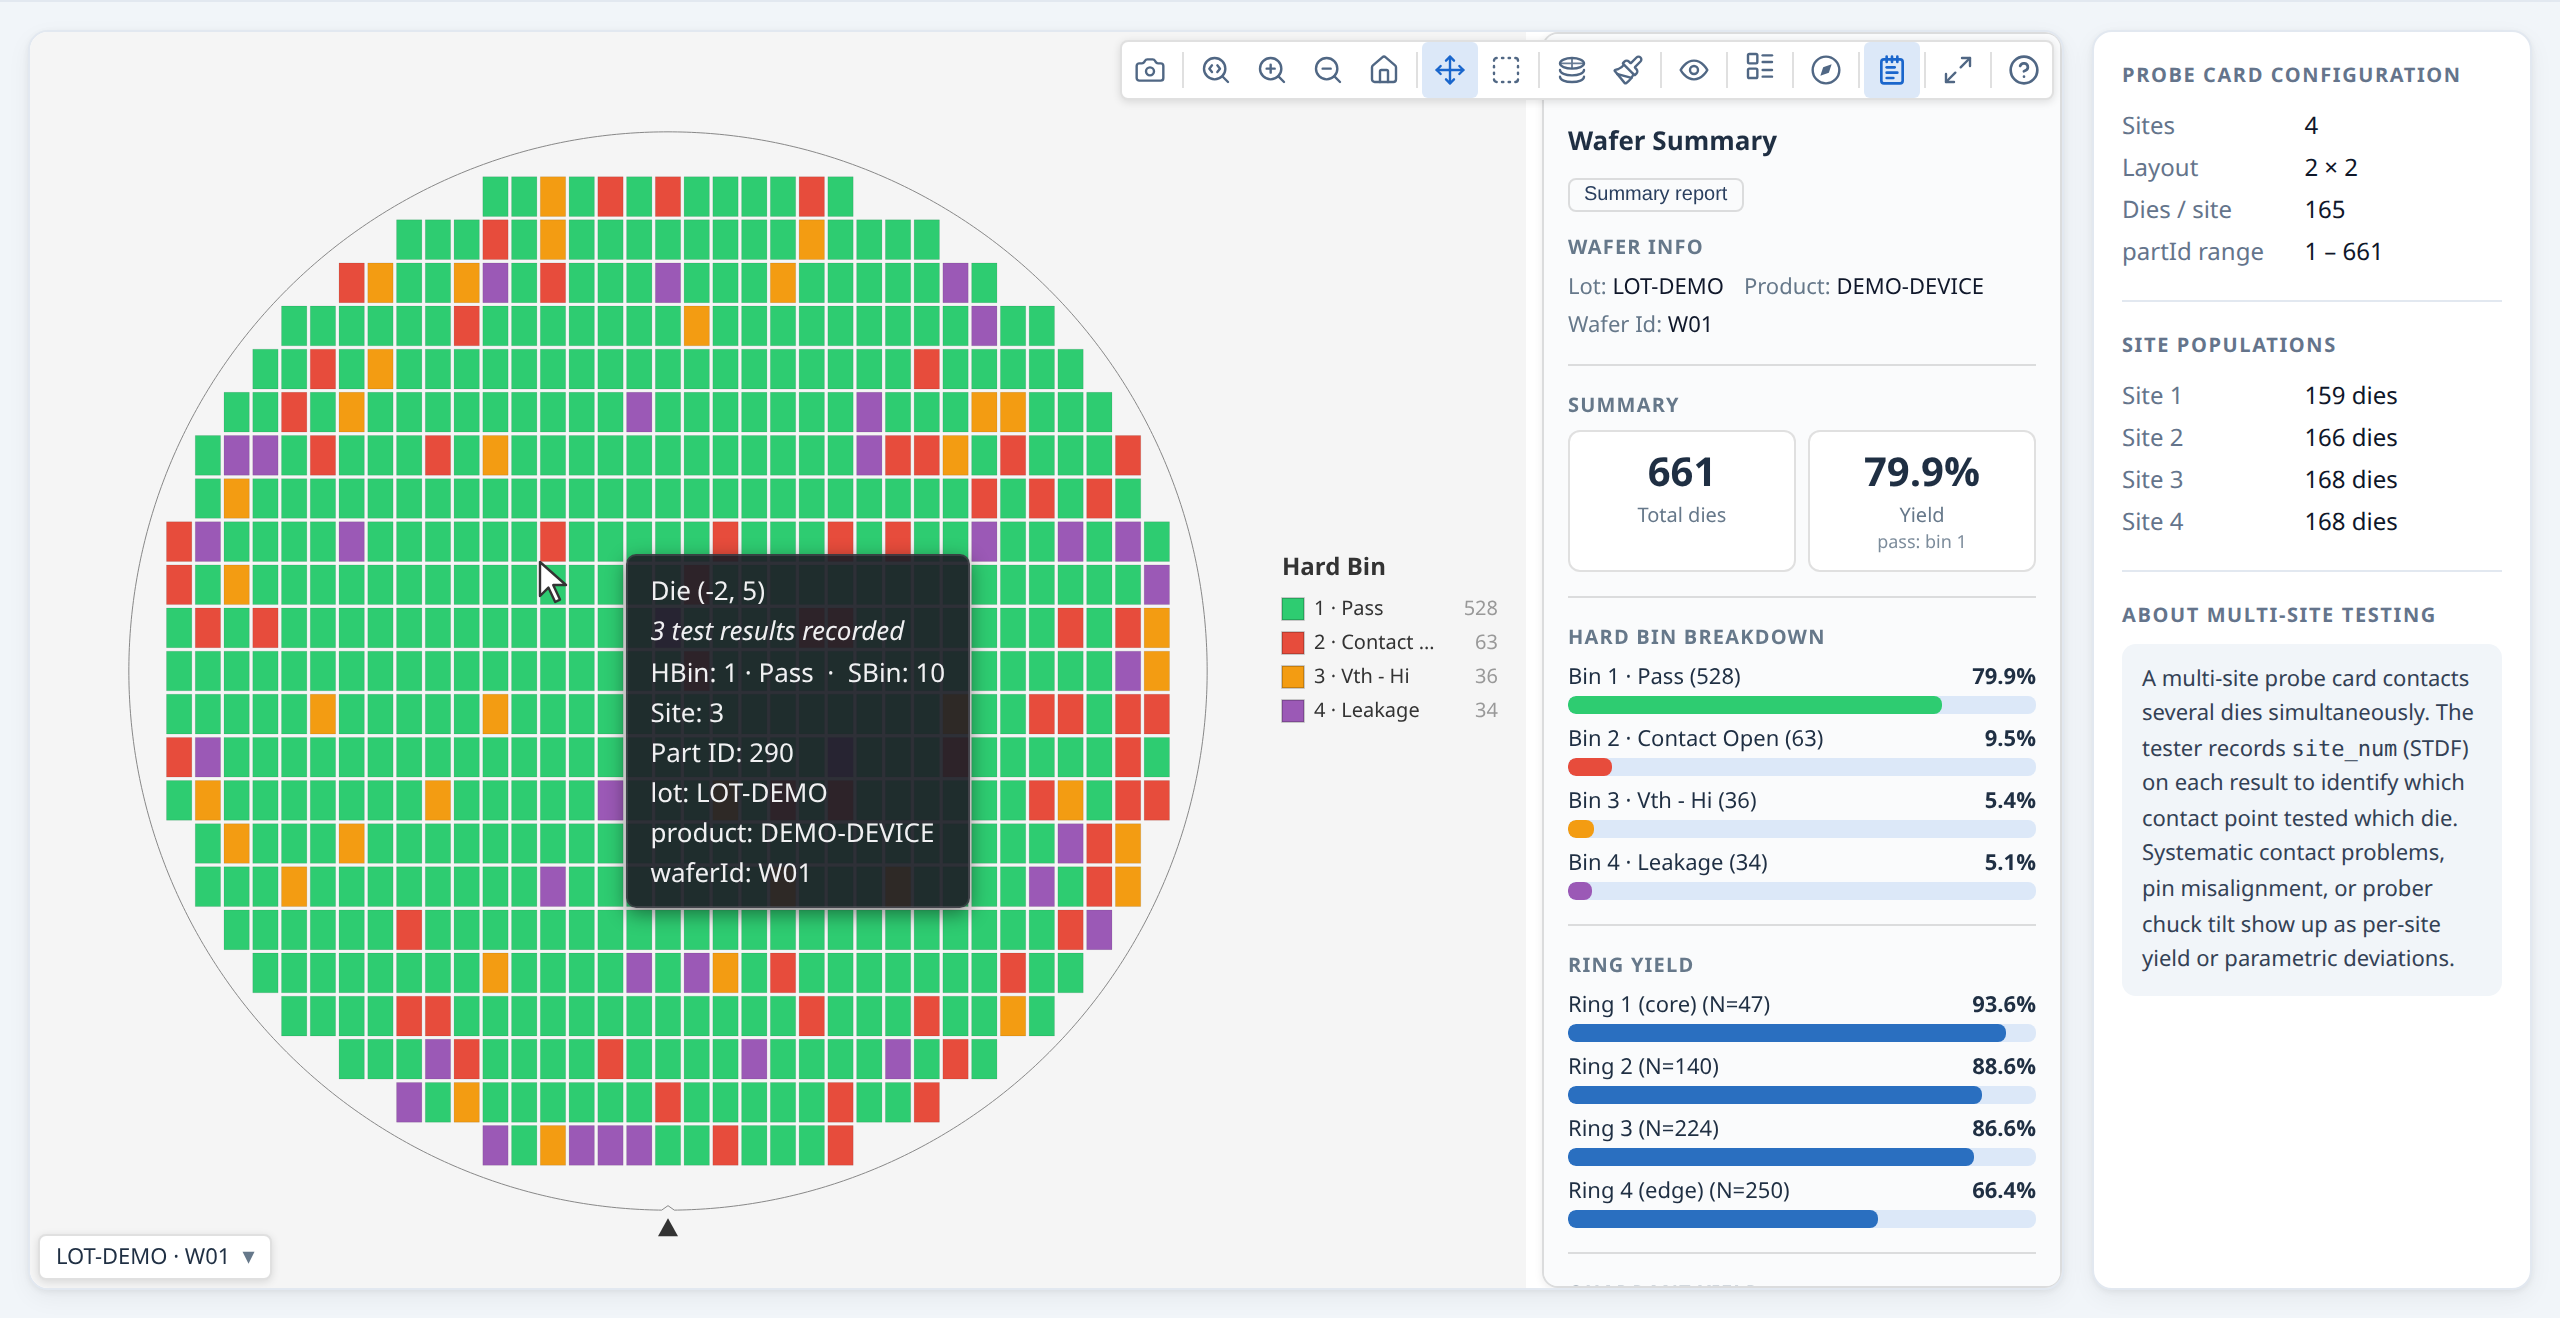
Task: Click the wafer notch triangle marker
Action: (x=668, y=1227)
